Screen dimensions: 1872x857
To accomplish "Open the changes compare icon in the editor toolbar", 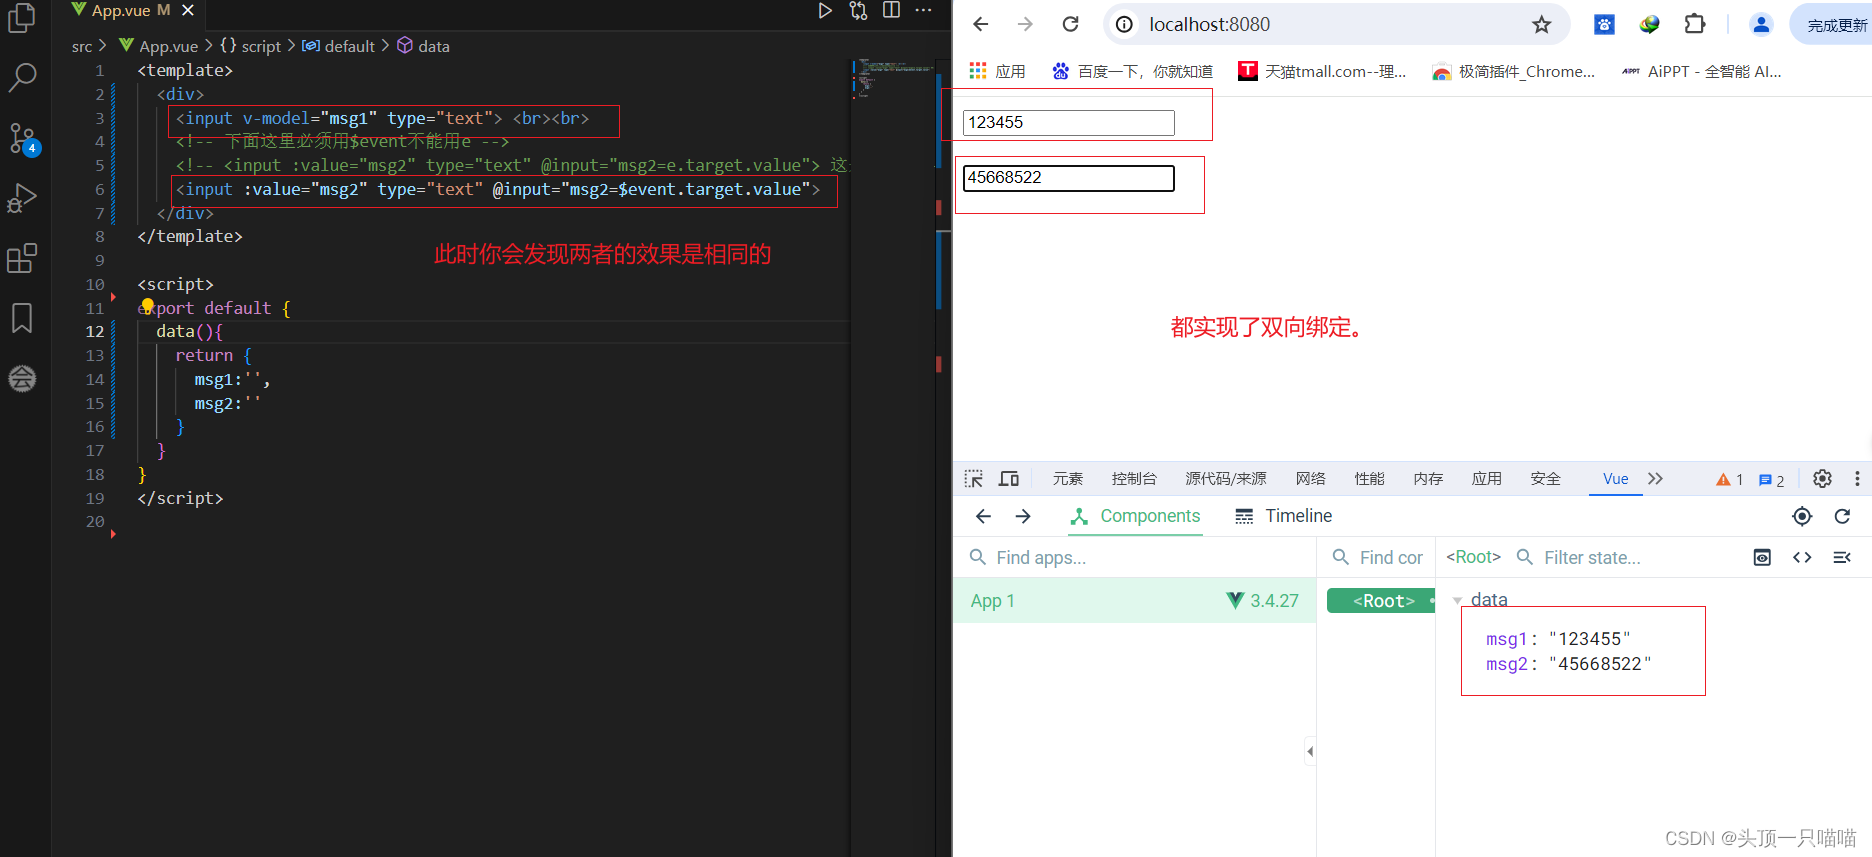I will [x=858, y=10].
